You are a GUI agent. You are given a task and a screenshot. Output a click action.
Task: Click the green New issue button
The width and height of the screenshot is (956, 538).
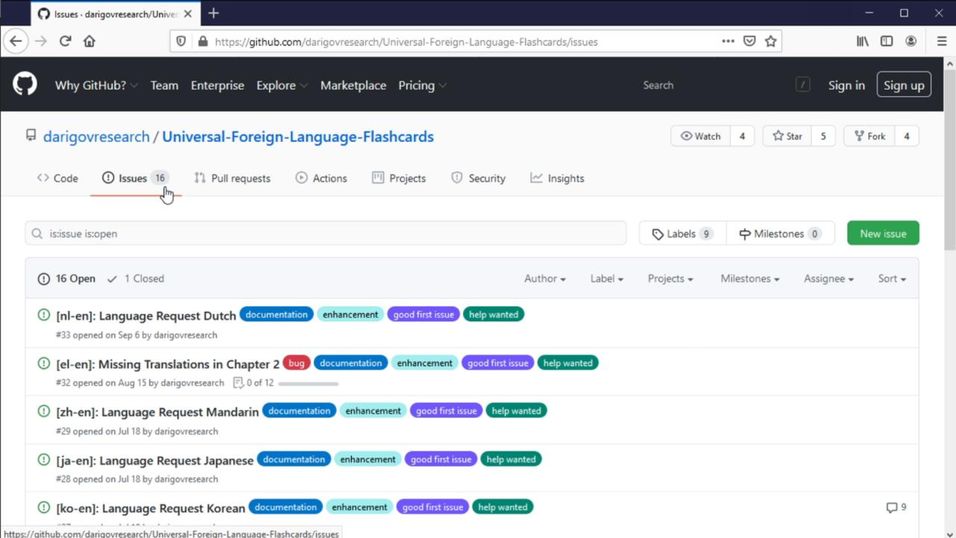[883, 233]
